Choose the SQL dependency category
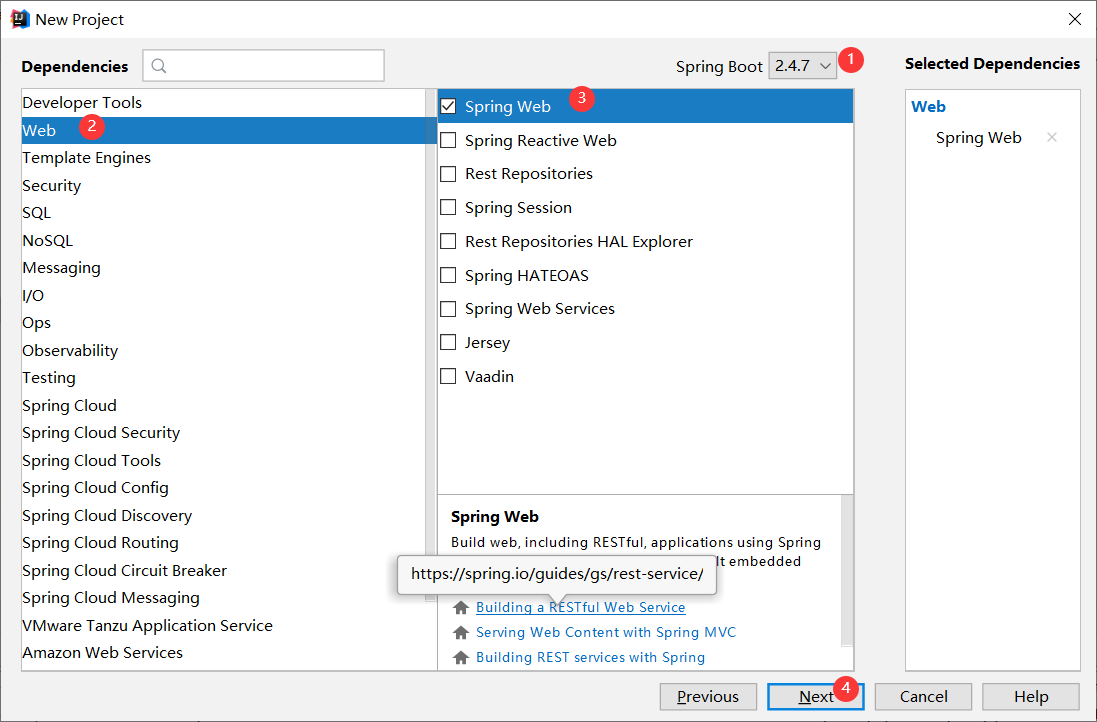The width and height of the screenshot is (1097, 722). pos(37,213)
